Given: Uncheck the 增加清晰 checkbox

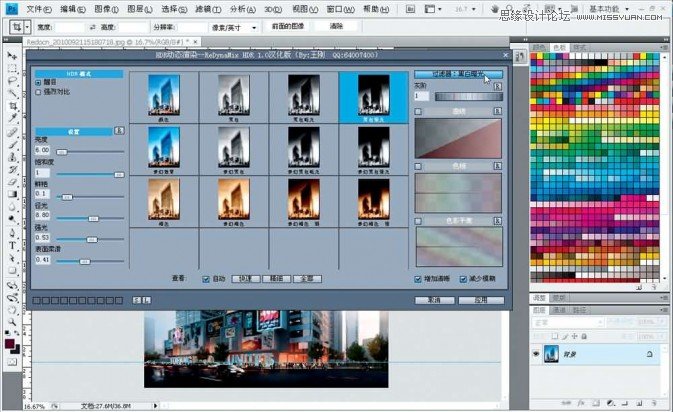Looking at the screenshot, I should point(418,279).
